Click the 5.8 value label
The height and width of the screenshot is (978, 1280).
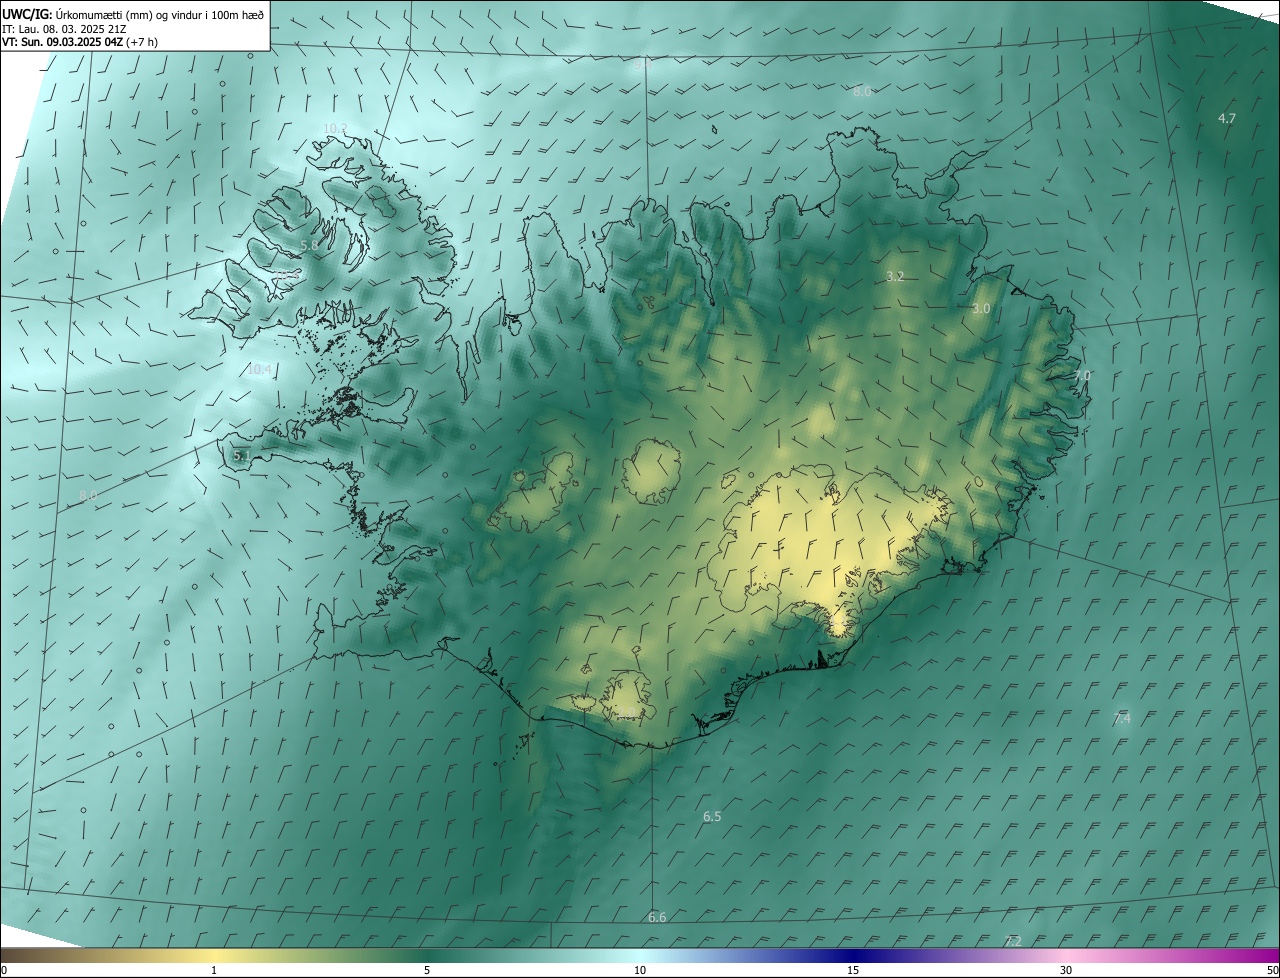click(x=309, y=245)
